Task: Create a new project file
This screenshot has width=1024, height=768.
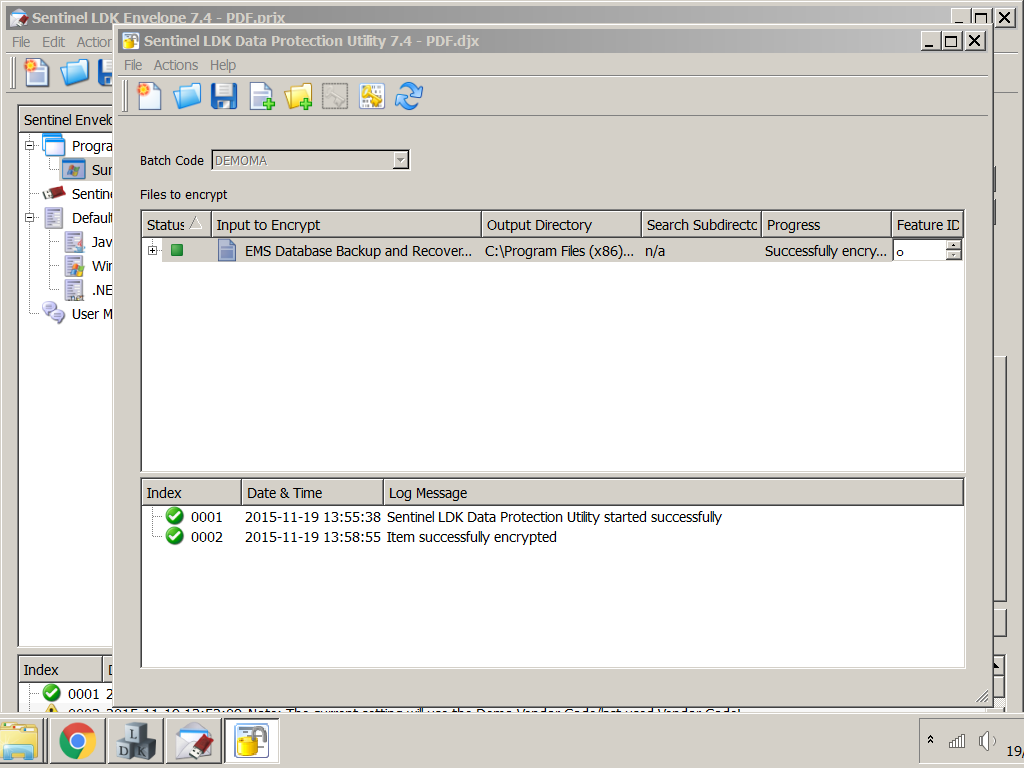Action: pyautogui.click(x=149, y=96)
